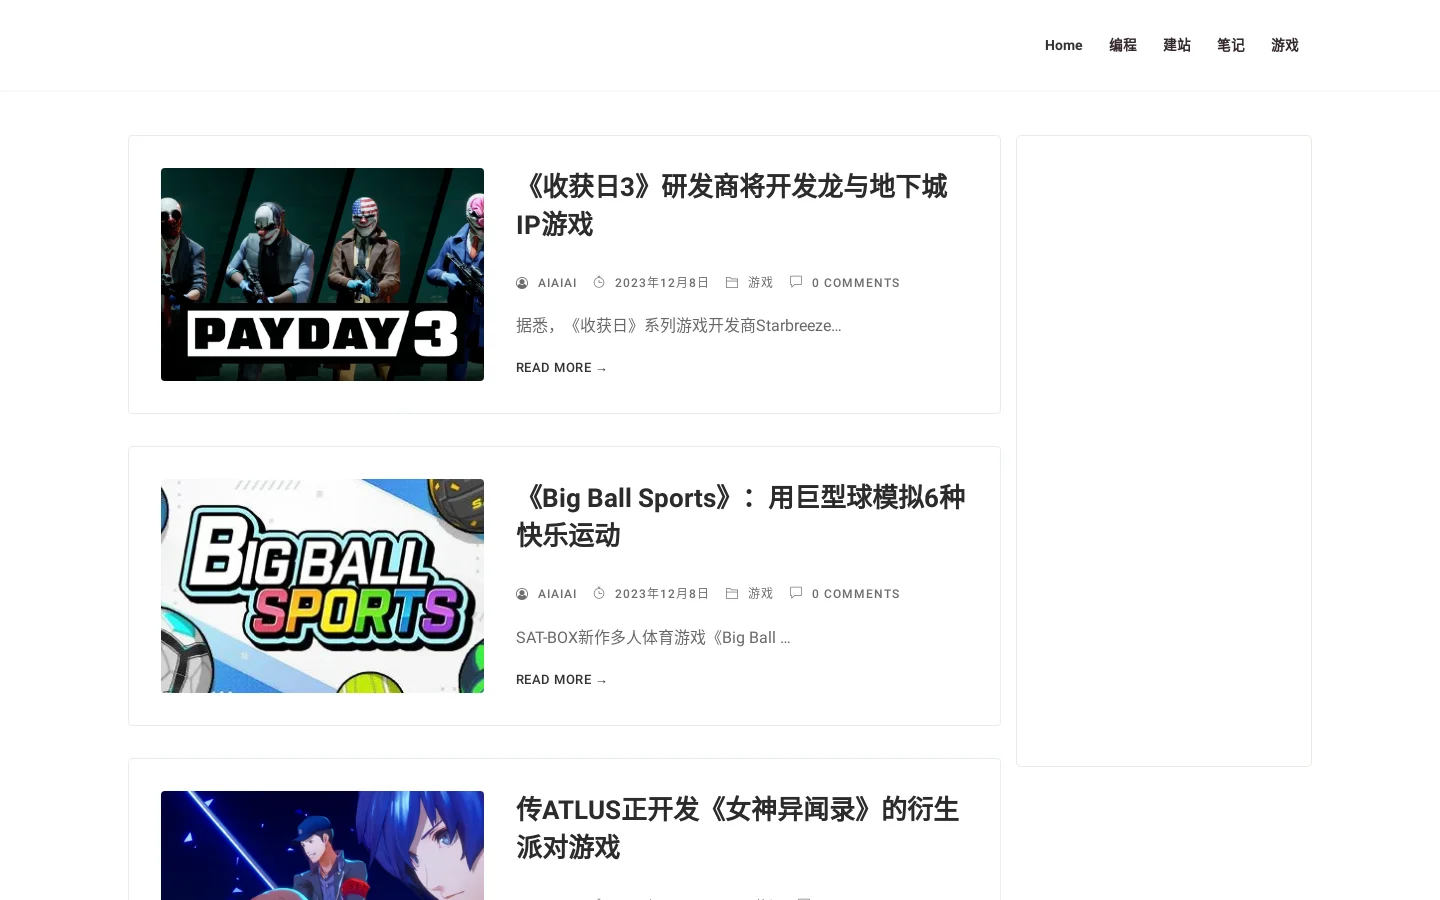Screen dimensions: 1440x900
Task: Open article titled 《收获日3》研发商将开发龙与地下城IP游戏
Action: pos(732,205)
